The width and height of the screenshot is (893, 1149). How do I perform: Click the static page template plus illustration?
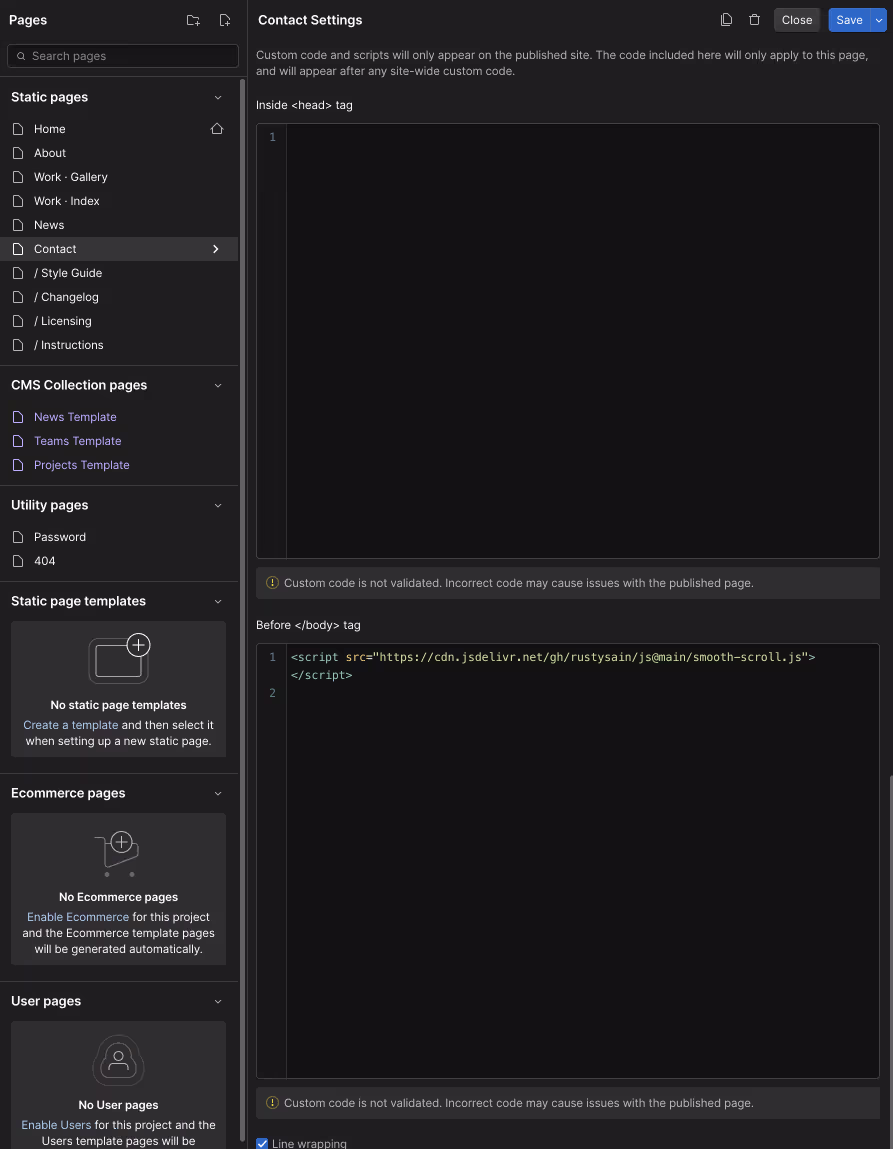click(x=119, y=658)
